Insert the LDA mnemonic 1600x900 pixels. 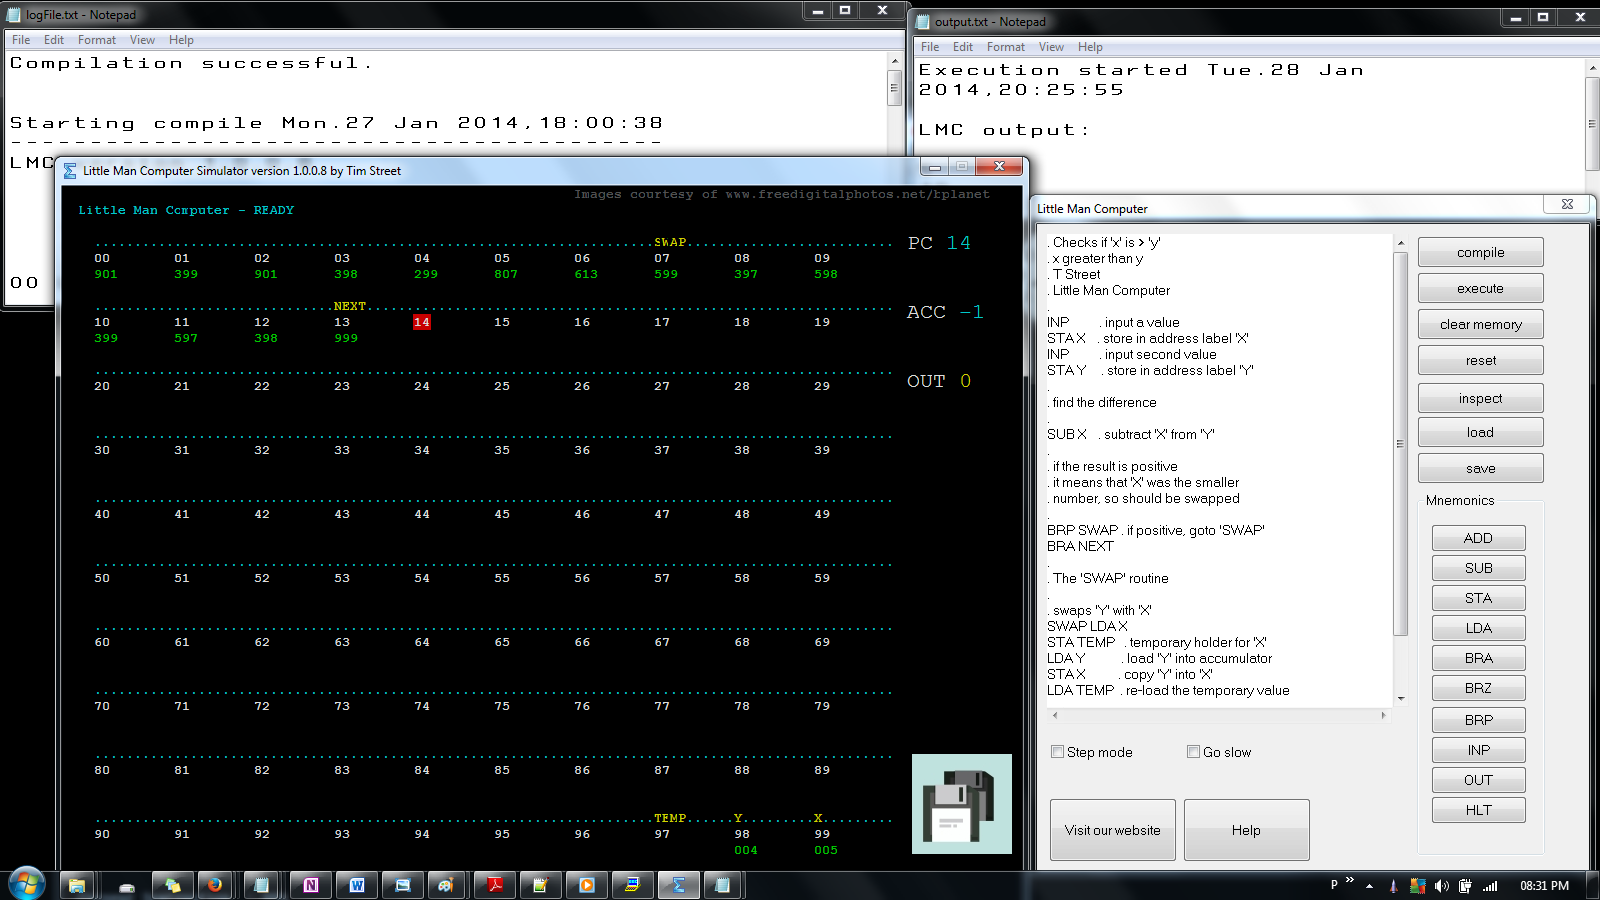pos(1478,628)
